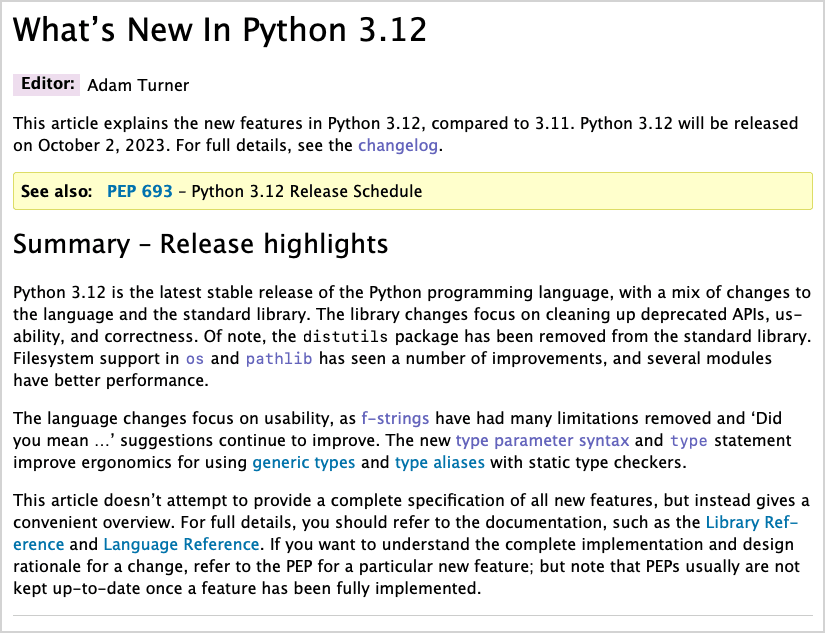This screenshot has height=633, width=825.
Task: Click the 'Summary – Release highlights' heading
Action: (200, 244)
